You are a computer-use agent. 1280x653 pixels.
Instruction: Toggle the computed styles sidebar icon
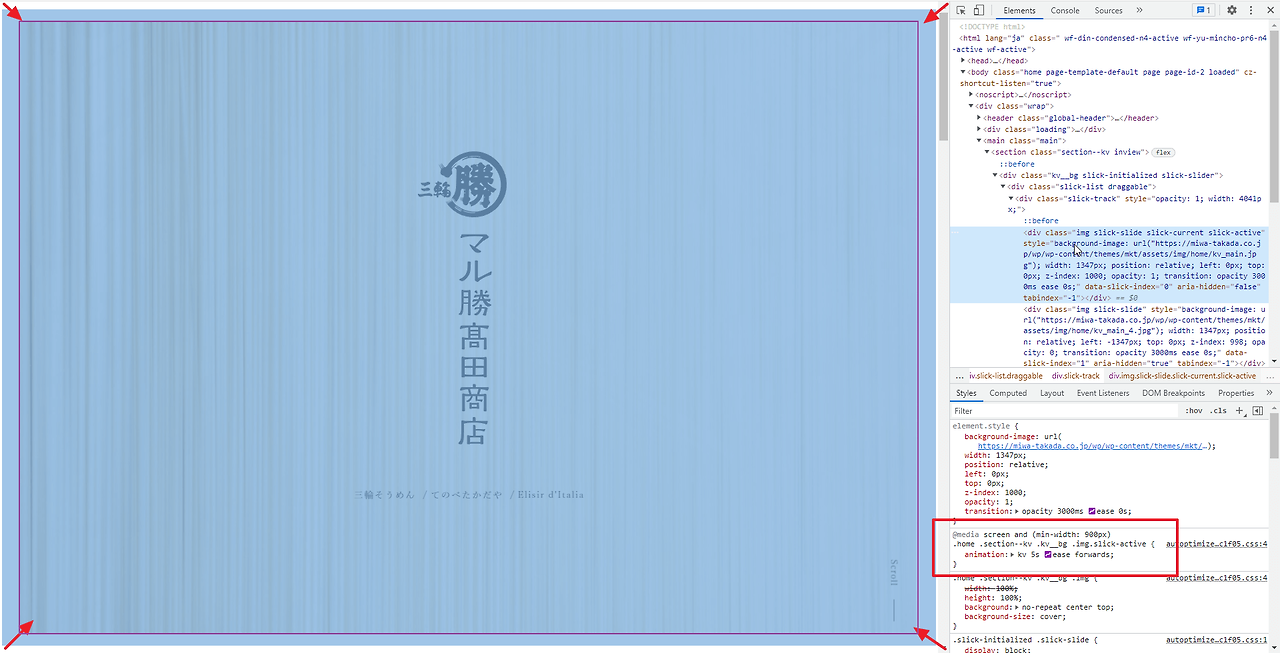tap(1258, 411)
